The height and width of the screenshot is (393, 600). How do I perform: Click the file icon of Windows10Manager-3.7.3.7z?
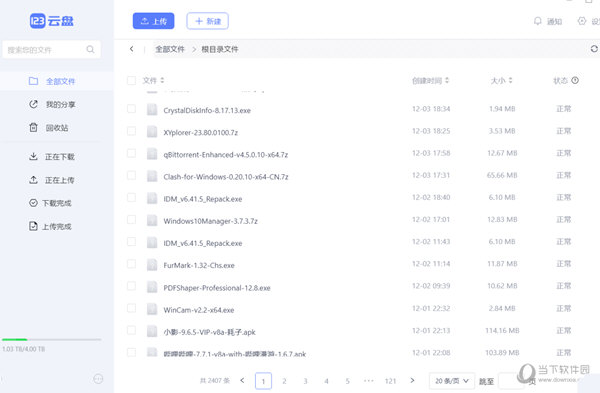pos(152,220)
